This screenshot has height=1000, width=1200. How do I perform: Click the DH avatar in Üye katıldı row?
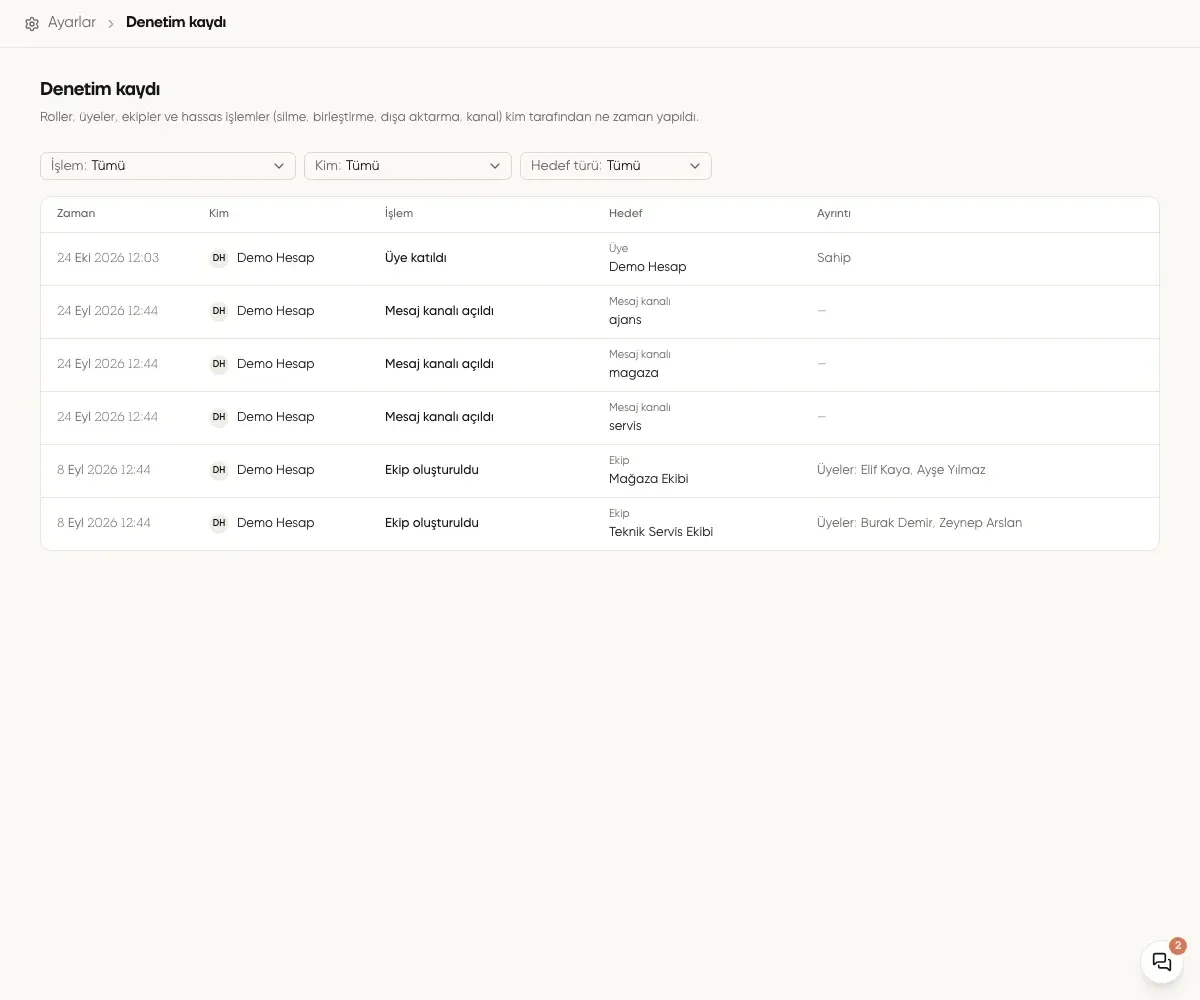point(219,258)
